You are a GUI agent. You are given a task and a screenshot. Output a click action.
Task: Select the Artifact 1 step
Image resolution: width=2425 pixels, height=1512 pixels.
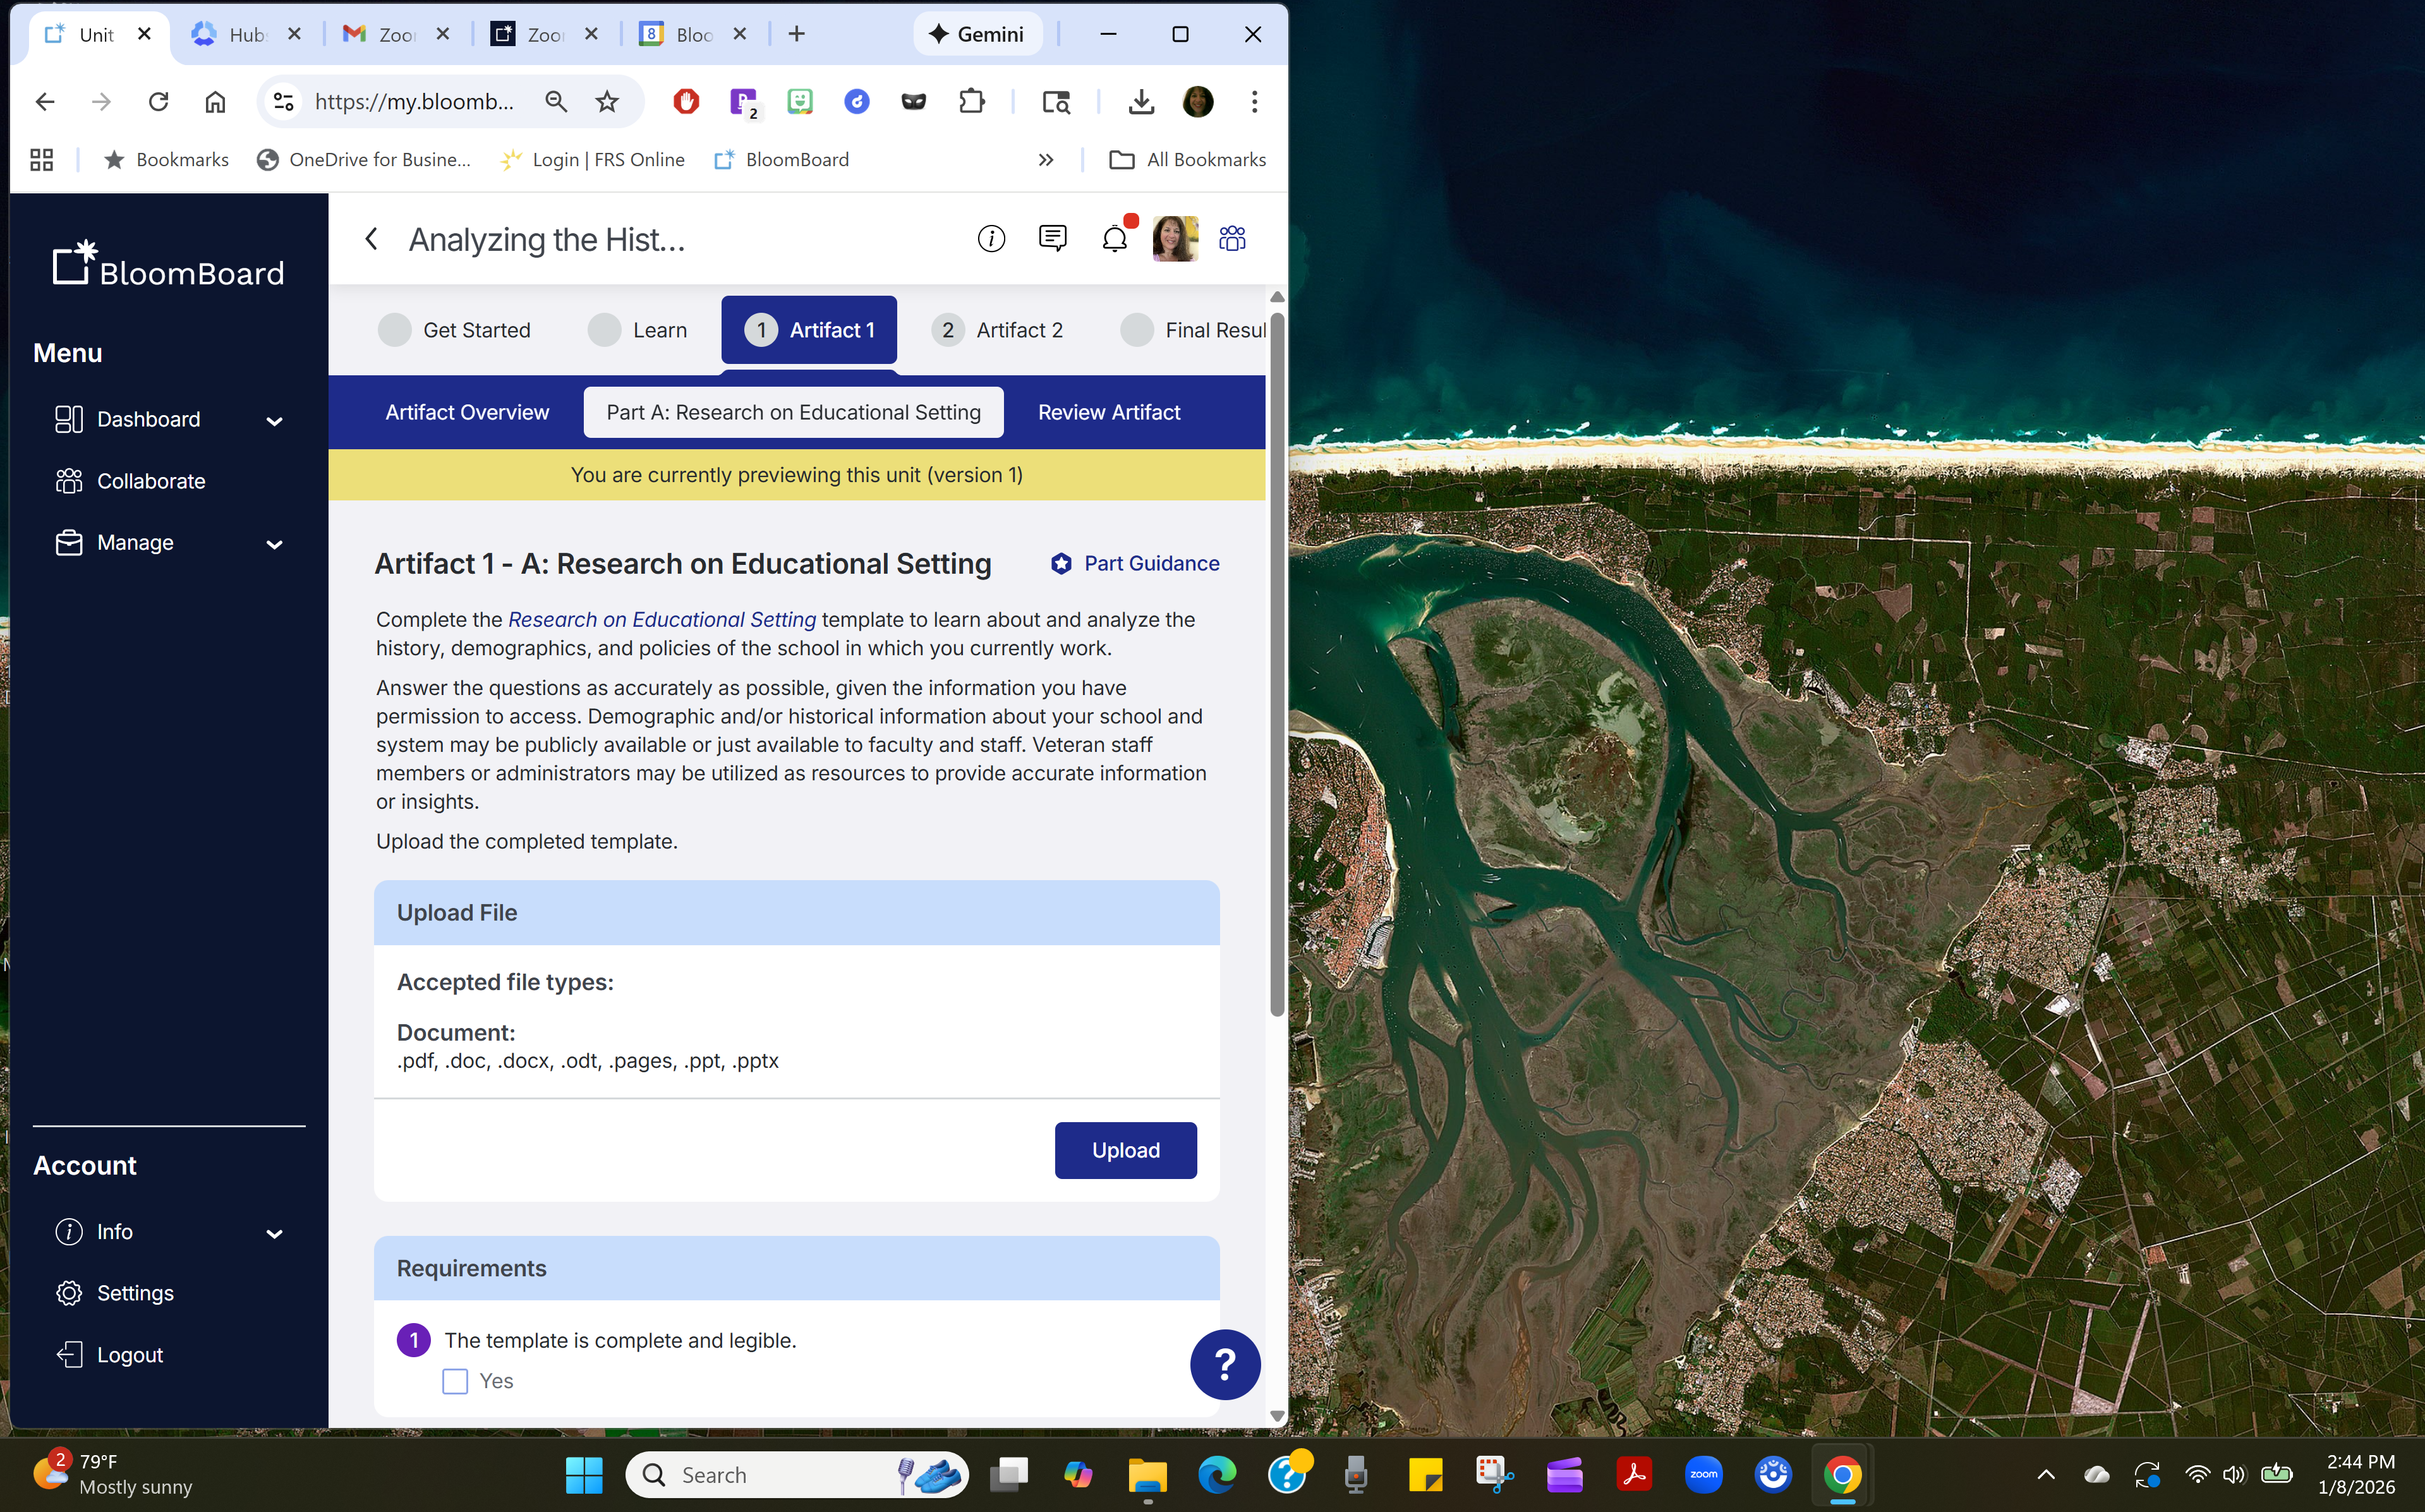pyautogui.click(x=809, y=330)
